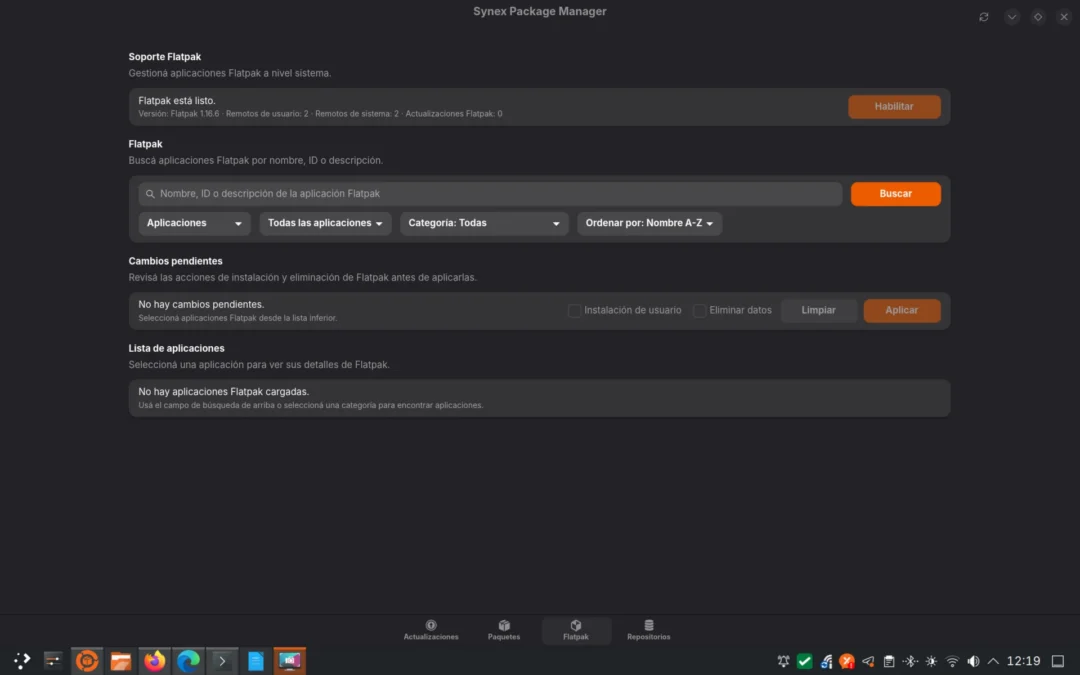Click the show desktop icon at taskbar end
Viewport: 1080px width, 675px height.
(x=1058, y=661)
